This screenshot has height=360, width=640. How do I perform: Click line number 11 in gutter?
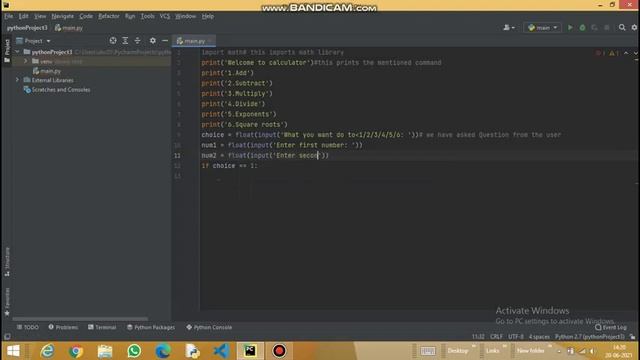click(177, 156)
